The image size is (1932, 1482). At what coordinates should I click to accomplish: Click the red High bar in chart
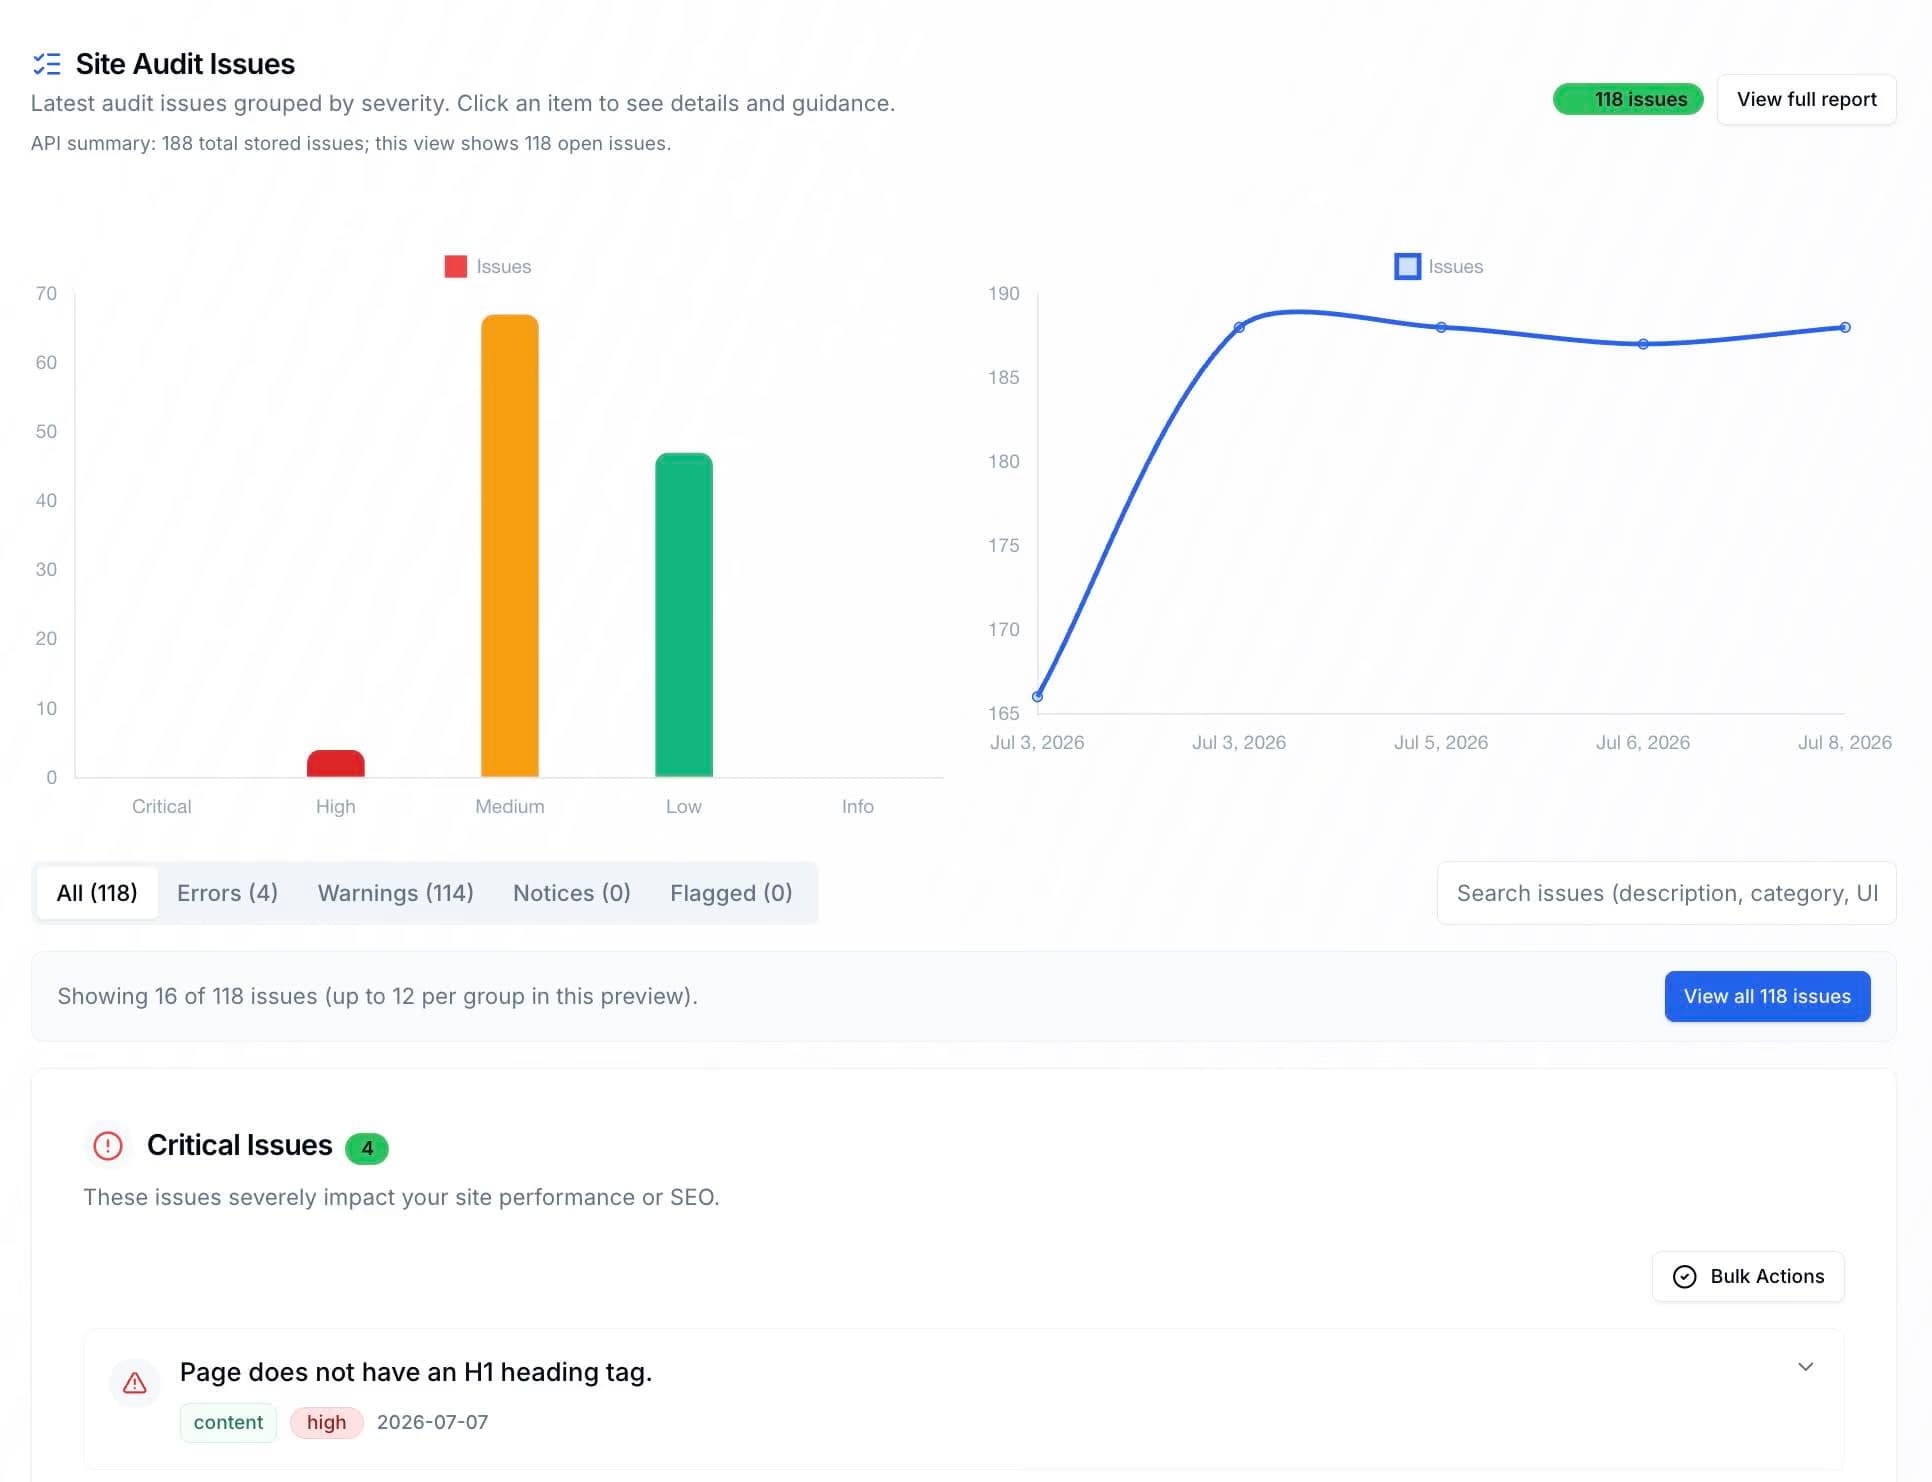click(x=336, y=763)
